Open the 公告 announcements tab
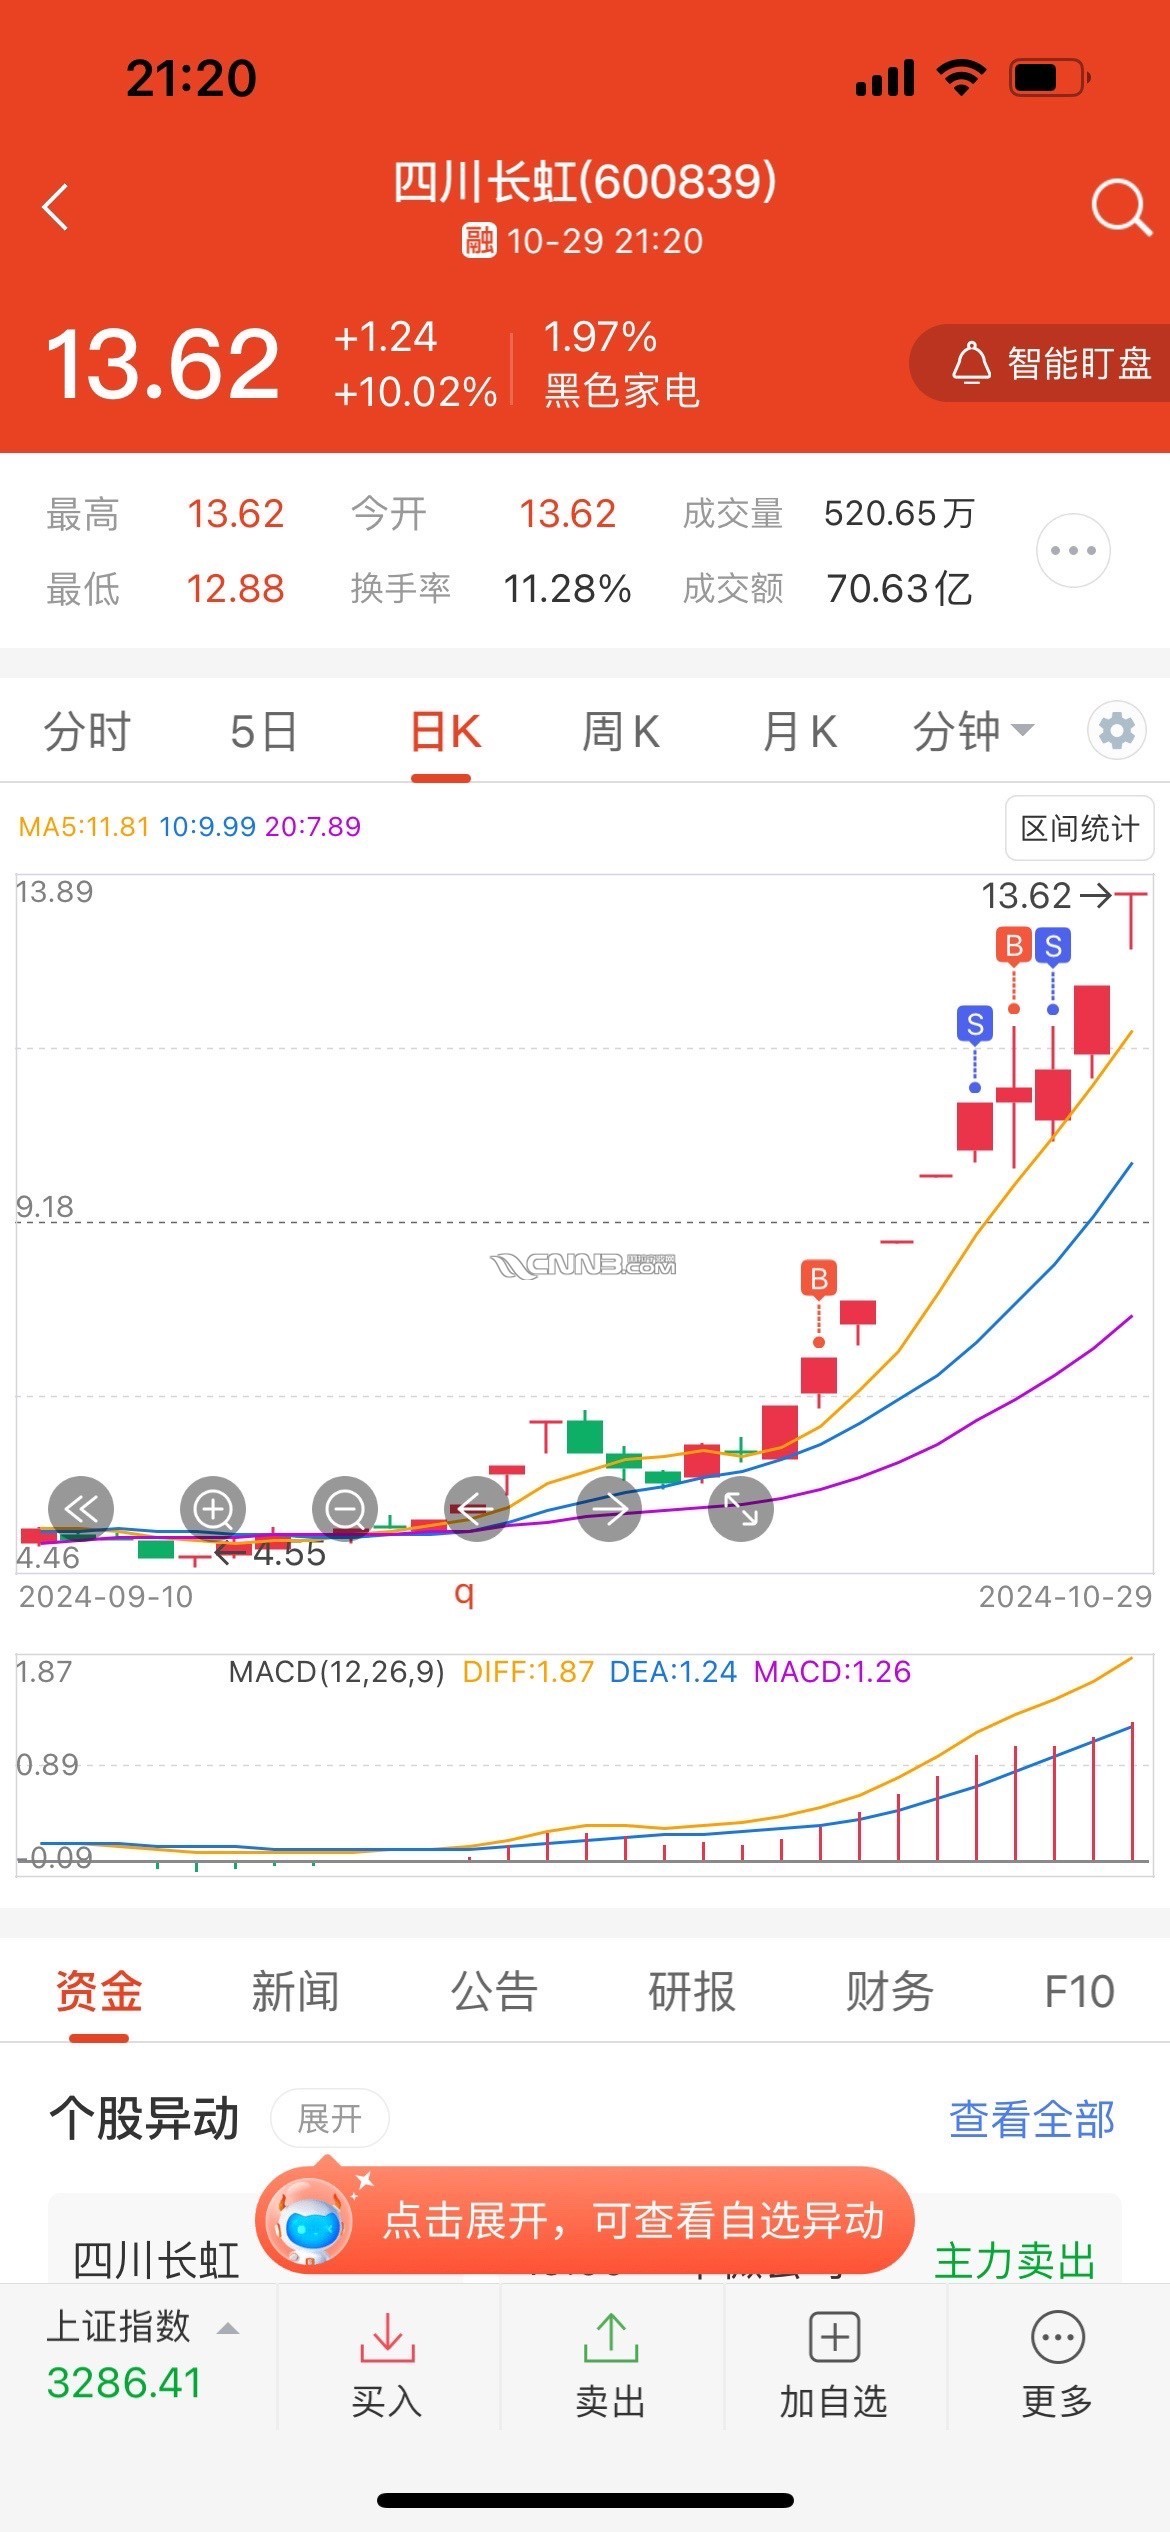Image resolution: width=1170 pixels, height=2532 pixels. [494, 1991]
